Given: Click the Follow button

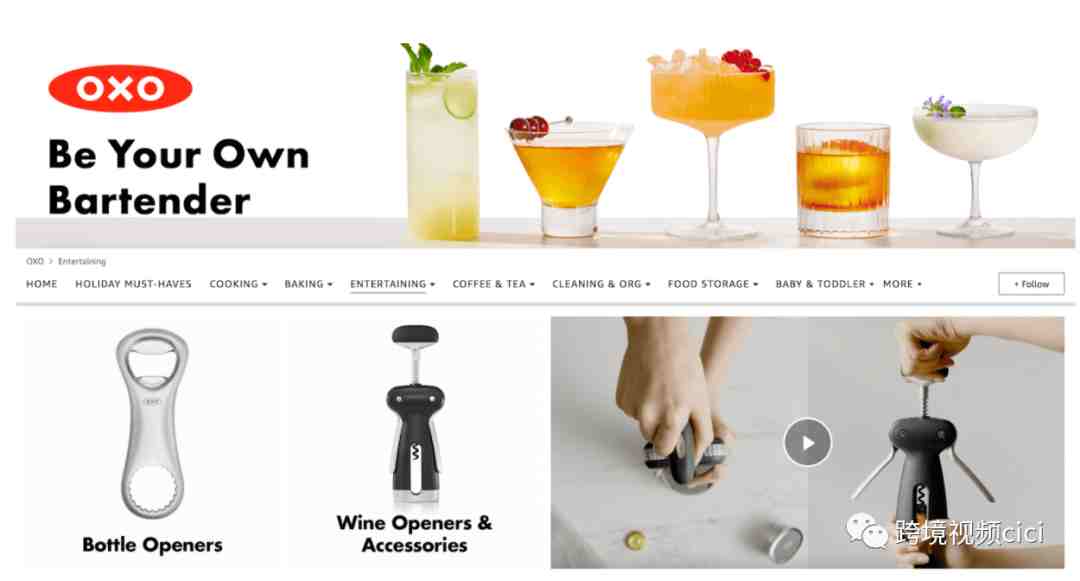Looking at the screenshot, I should coord(1031,284).
